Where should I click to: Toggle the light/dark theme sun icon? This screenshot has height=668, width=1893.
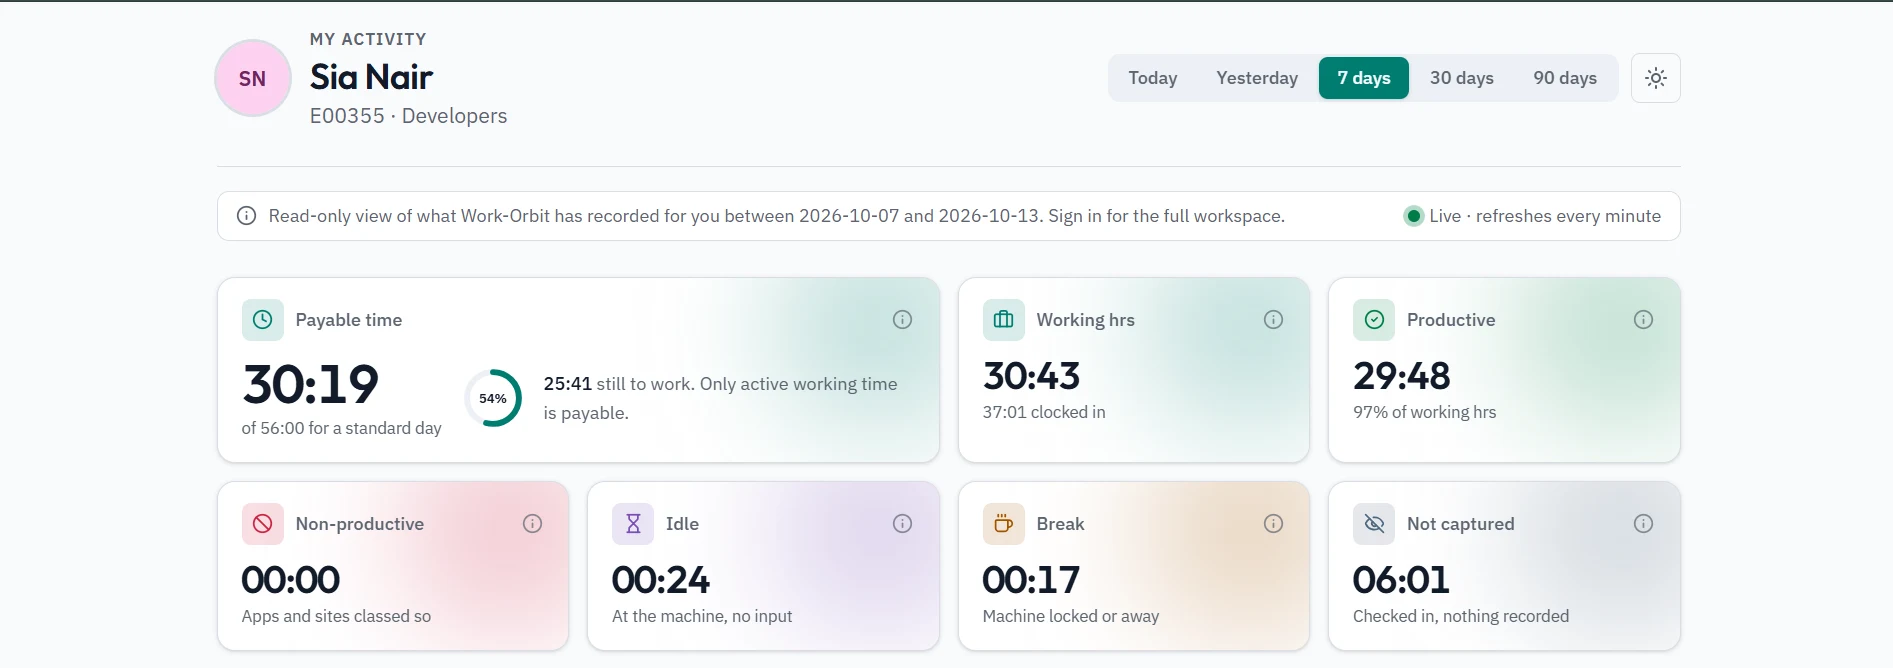click(1655, 78)
